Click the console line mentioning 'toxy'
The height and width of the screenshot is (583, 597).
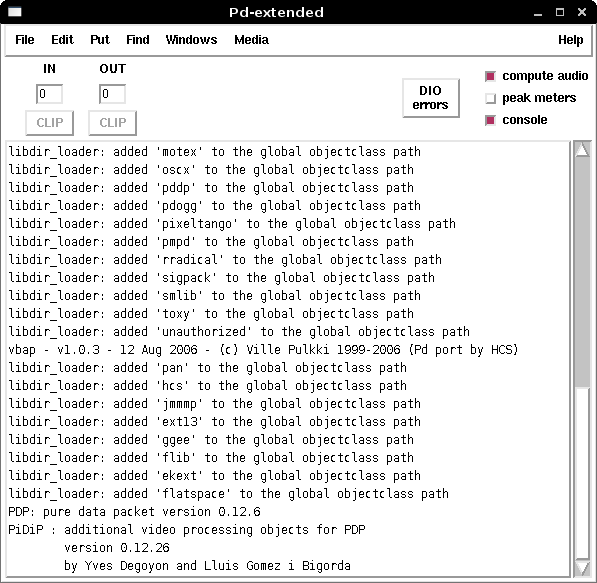[211, 314]
